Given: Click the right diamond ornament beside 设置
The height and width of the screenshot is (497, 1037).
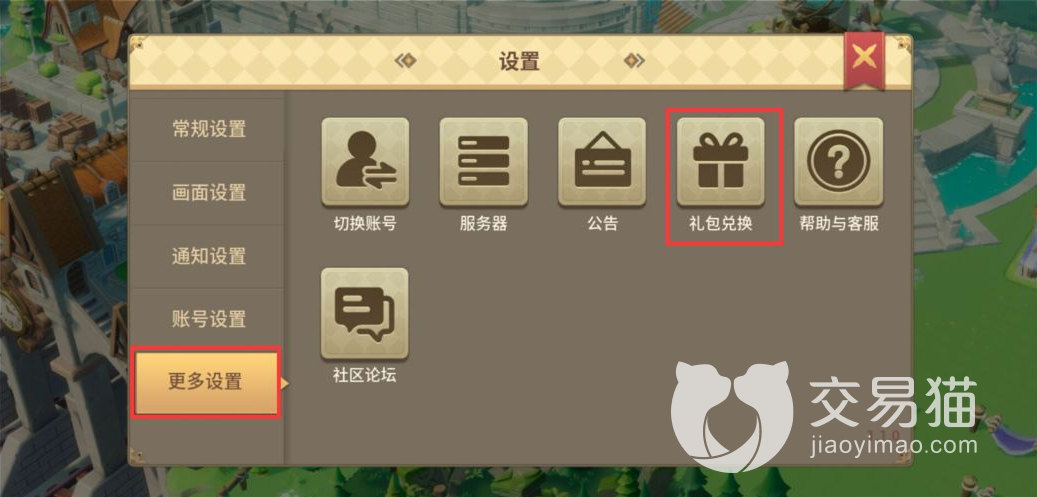Looking at the screenshot, I should [x=634, y=61].
